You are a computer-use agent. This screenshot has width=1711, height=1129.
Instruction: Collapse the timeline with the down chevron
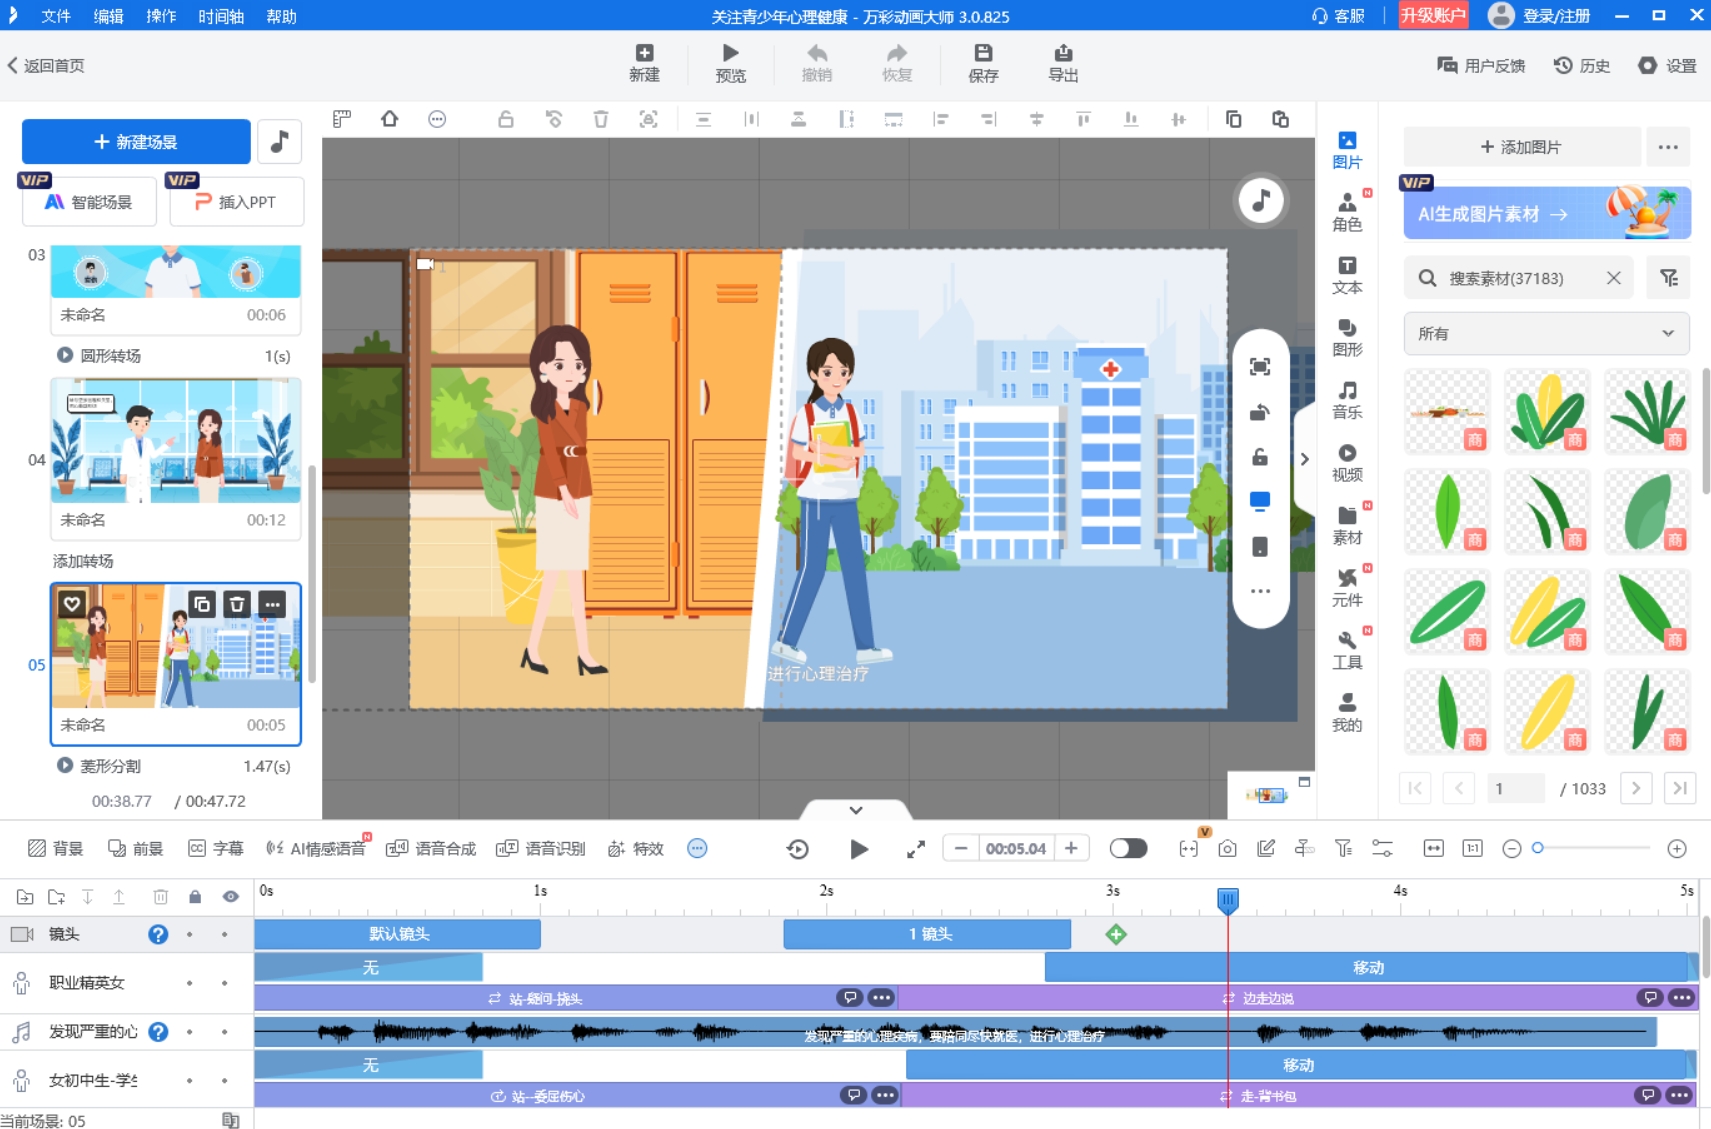click(x=856, y=810)
